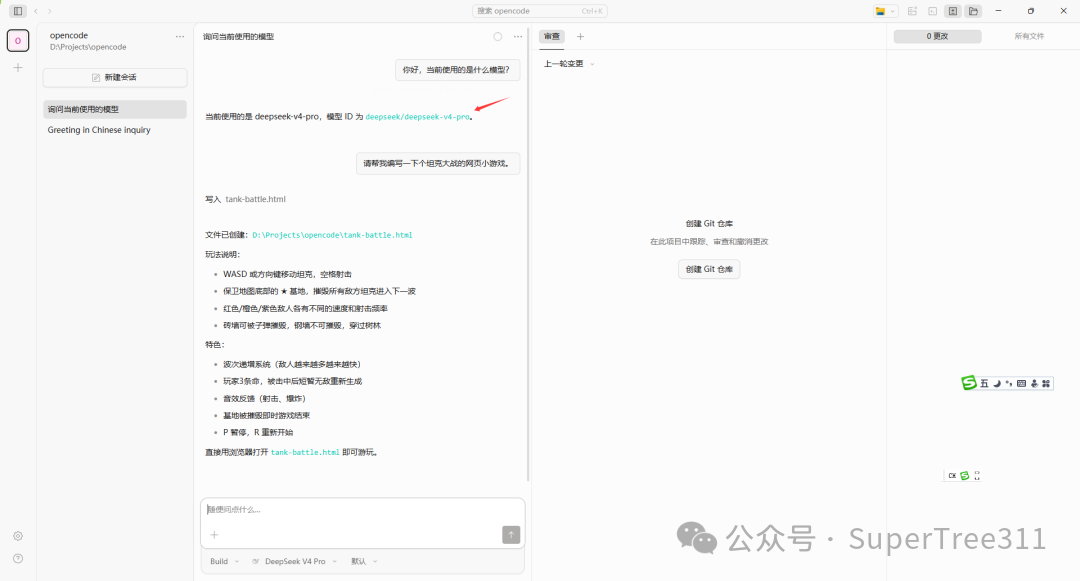Open the IME soft keyboard icon
Viewport: 1080px width, 581px height.
tap(1021, 383)
